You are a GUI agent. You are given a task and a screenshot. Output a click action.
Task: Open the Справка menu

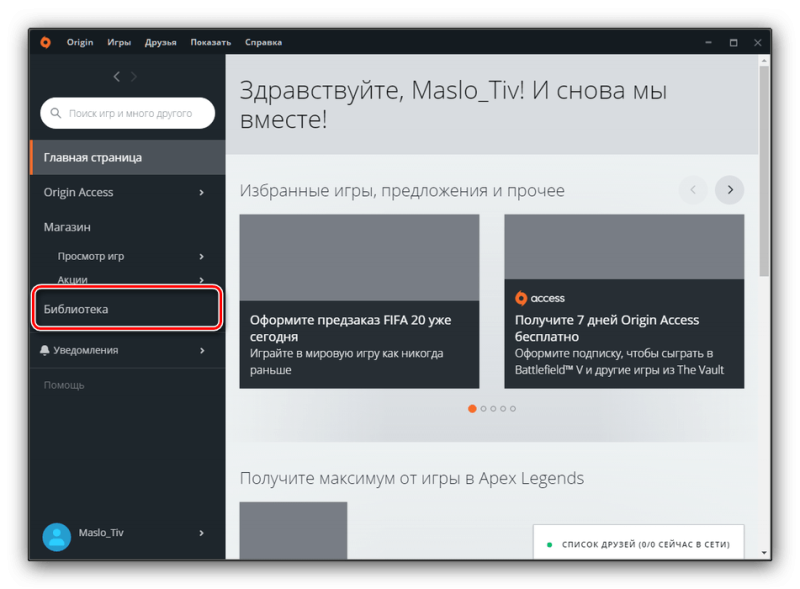[x=263, y=42]
